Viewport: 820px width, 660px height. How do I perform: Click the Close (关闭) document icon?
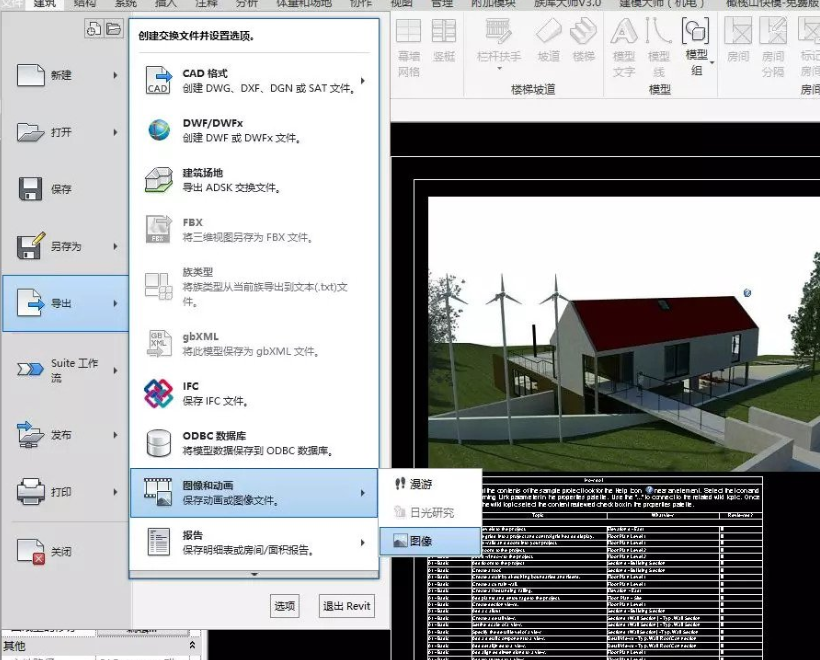30,551
